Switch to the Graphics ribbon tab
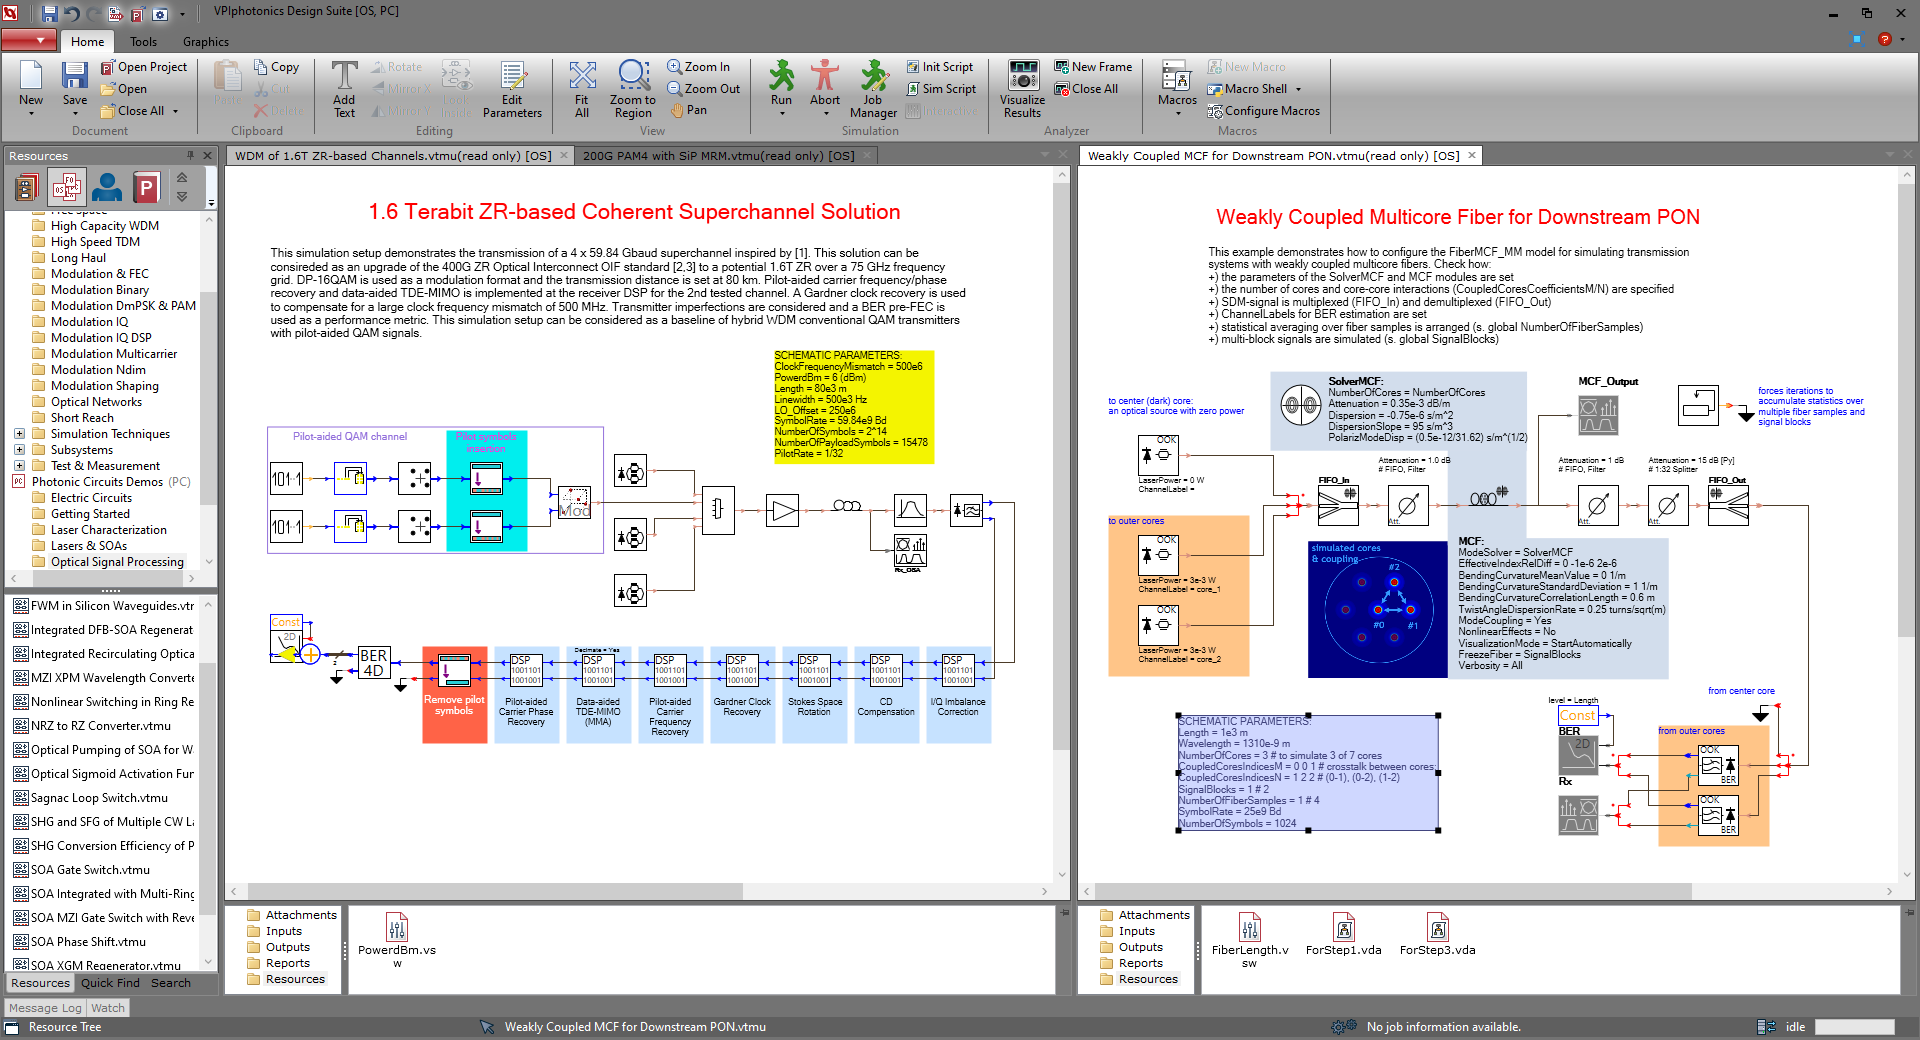Screen dimensions: 1920x1040 pos(206,41)
